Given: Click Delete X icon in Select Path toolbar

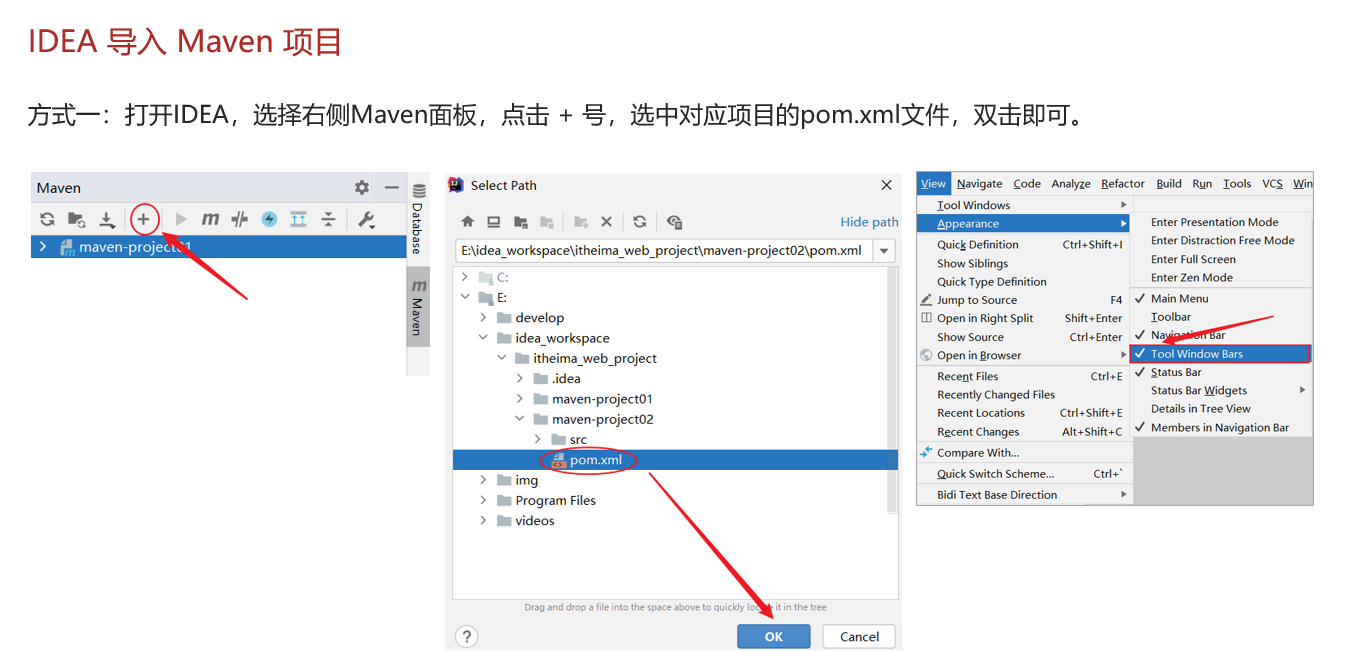Looking at the screenshot, I should click(606, 222).
